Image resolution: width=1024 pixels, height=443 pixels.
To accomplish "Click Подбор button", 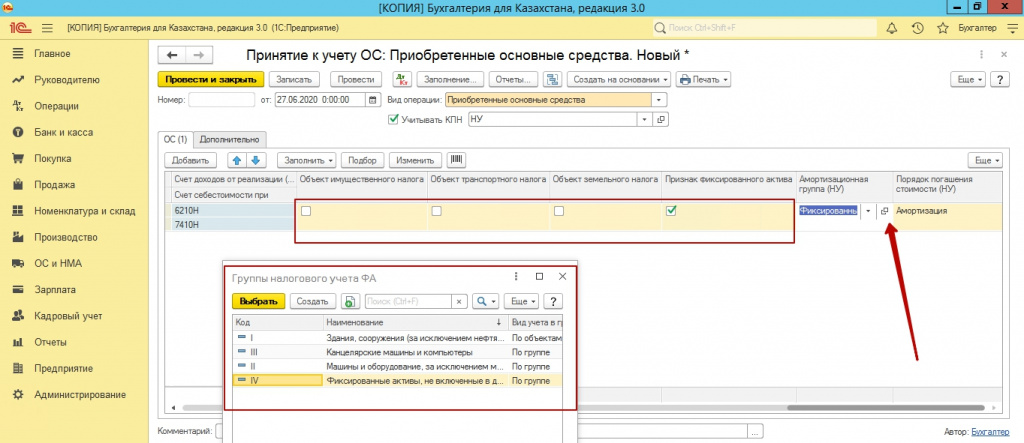I will pyautogui.click(x=362, y=160).
